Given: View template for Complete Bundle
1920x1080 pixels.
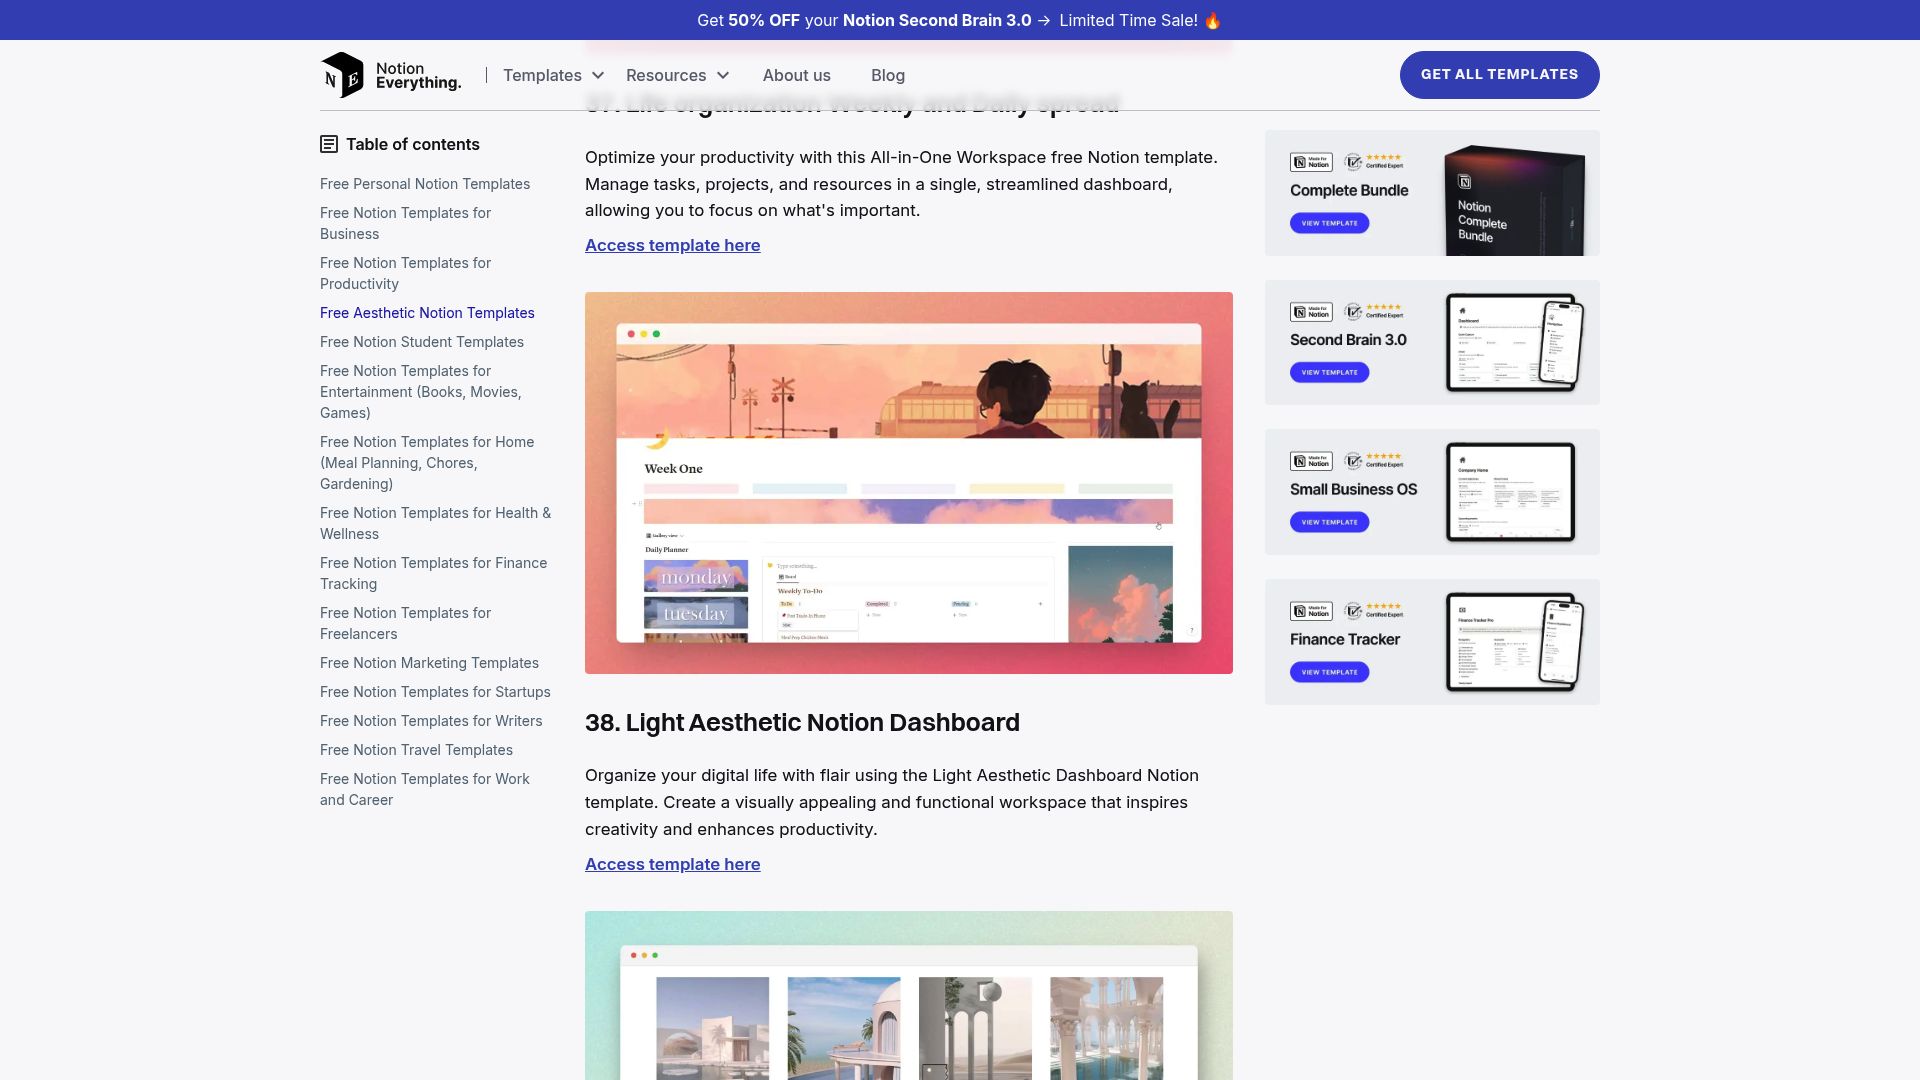Looking at the screenshot, I should (1329, 223).
